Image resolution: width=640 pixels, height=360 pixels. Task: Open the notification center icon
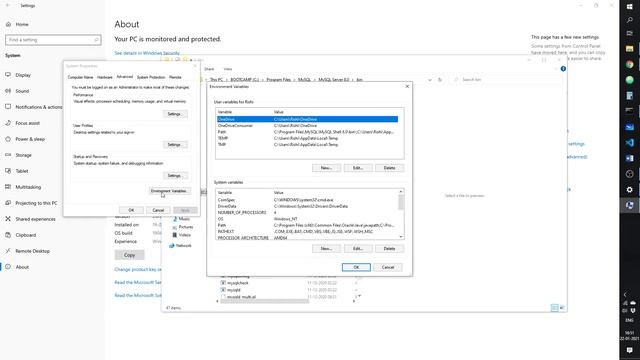(629, 350)
